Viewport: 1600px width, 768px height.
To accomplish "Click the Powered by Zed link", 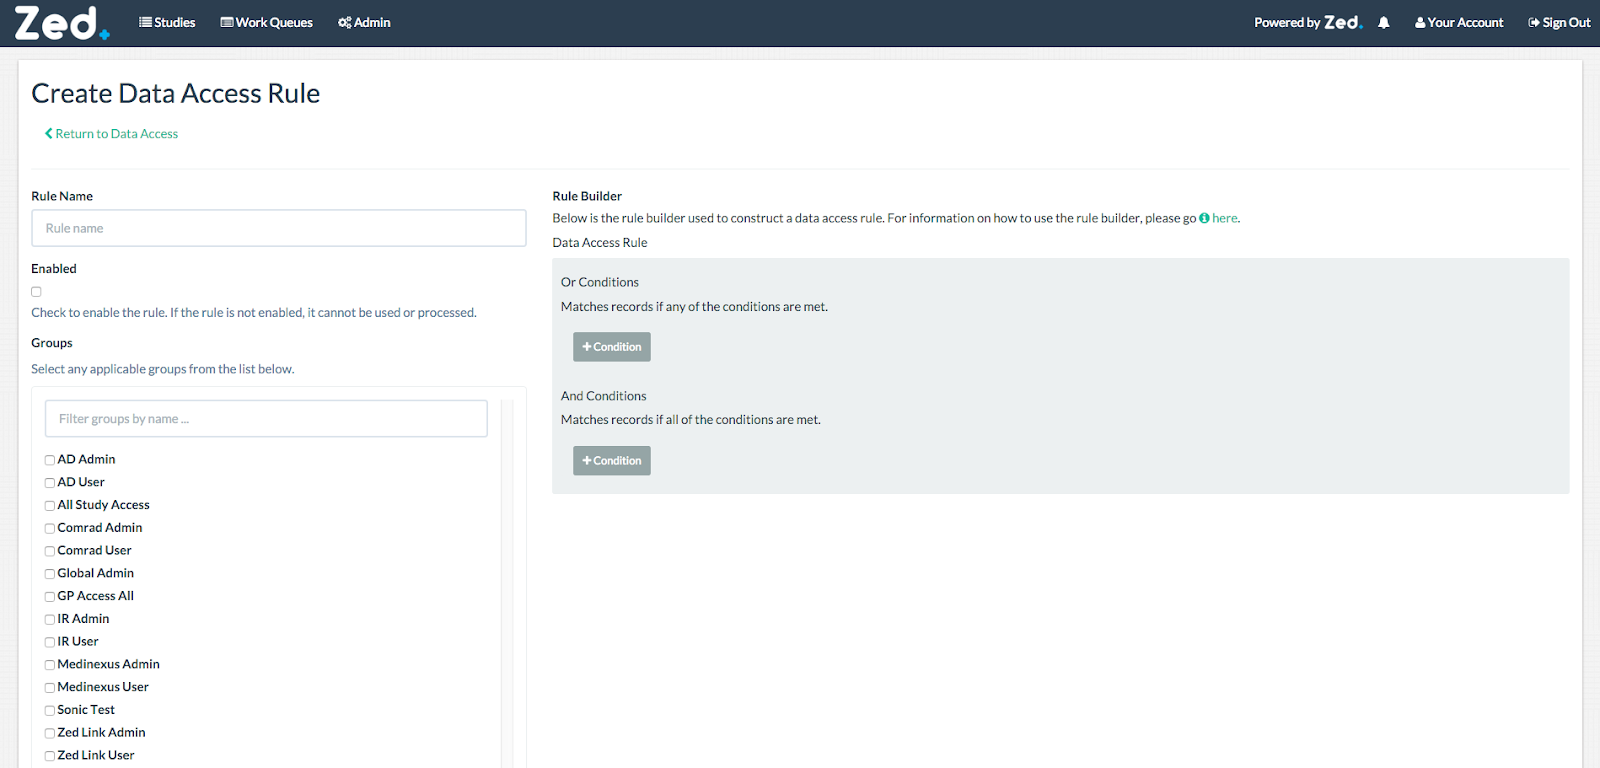I will point(1308,22).
